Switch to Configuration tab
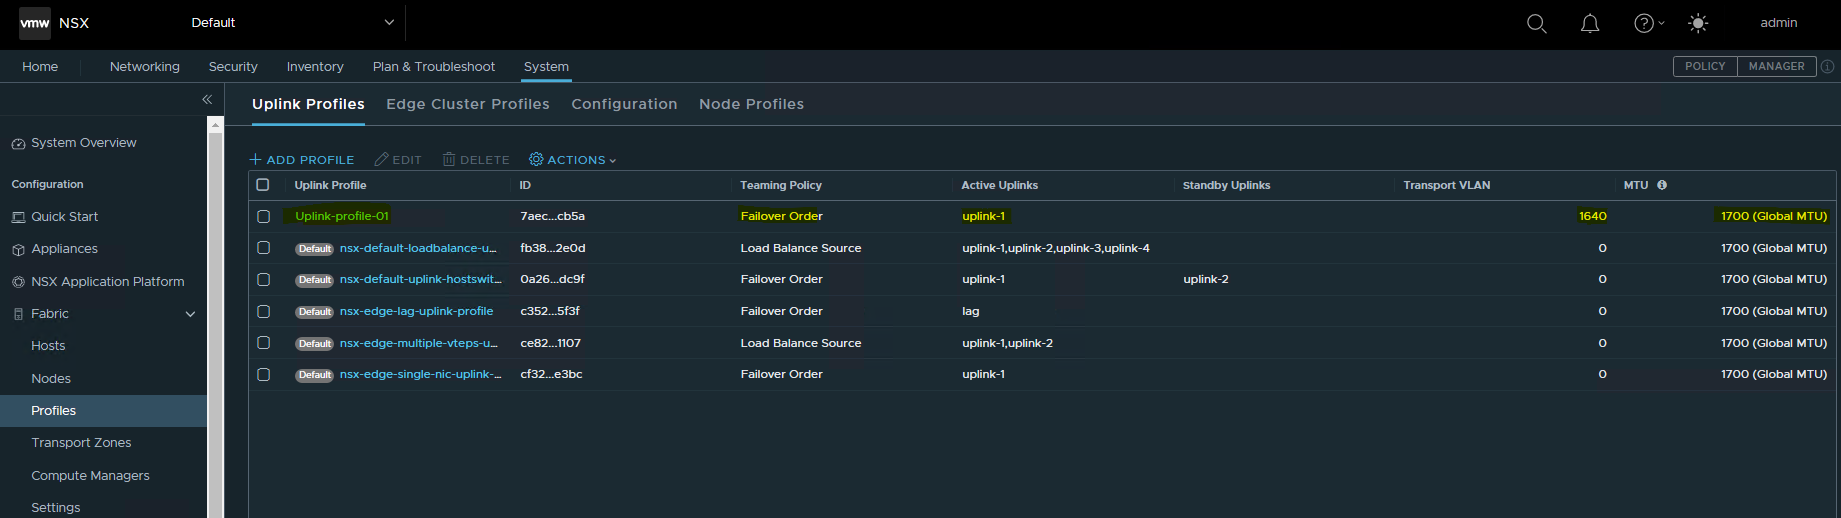 click(x=624, y=104)
